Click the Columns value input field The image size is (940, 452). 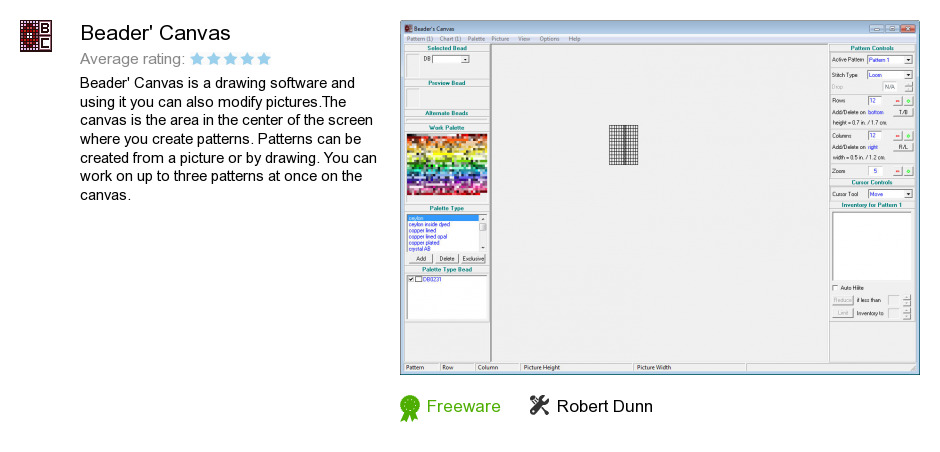pos(875,136)
